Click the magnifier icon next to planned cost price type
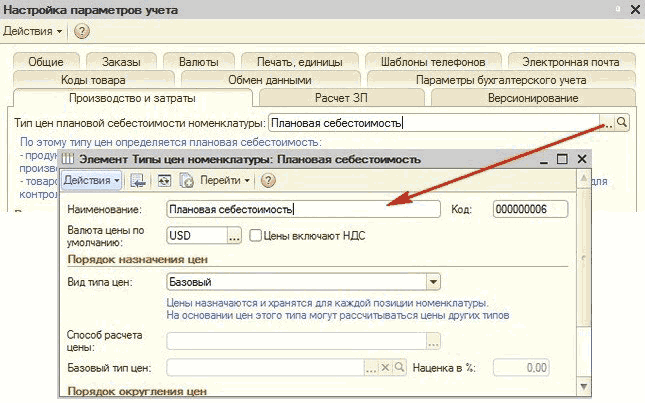This screenshot has height=403, width=645. pos(623,122)
